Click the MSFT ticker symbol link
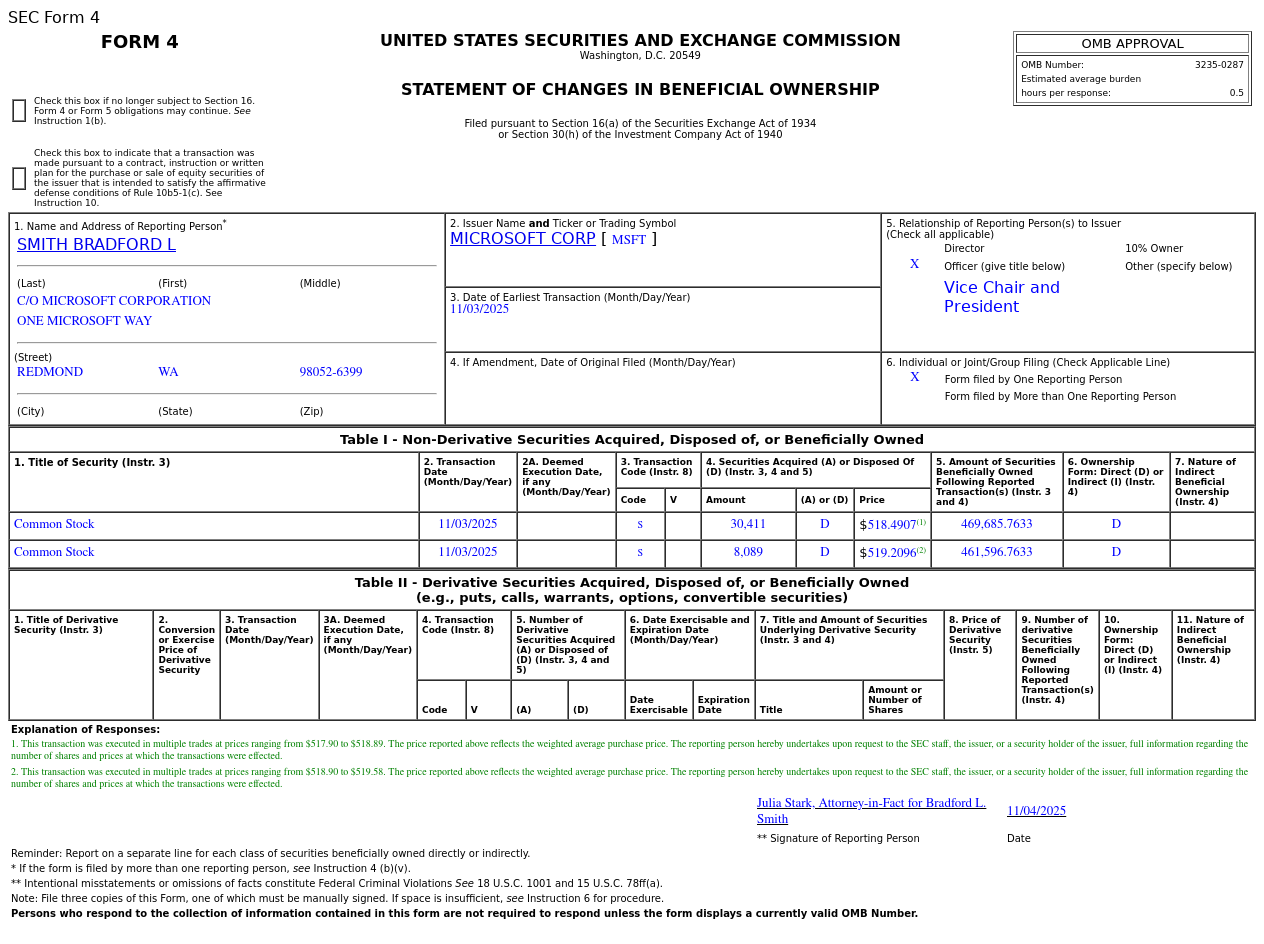Screen dimensions: 1264x944 (x=628, y=240)
